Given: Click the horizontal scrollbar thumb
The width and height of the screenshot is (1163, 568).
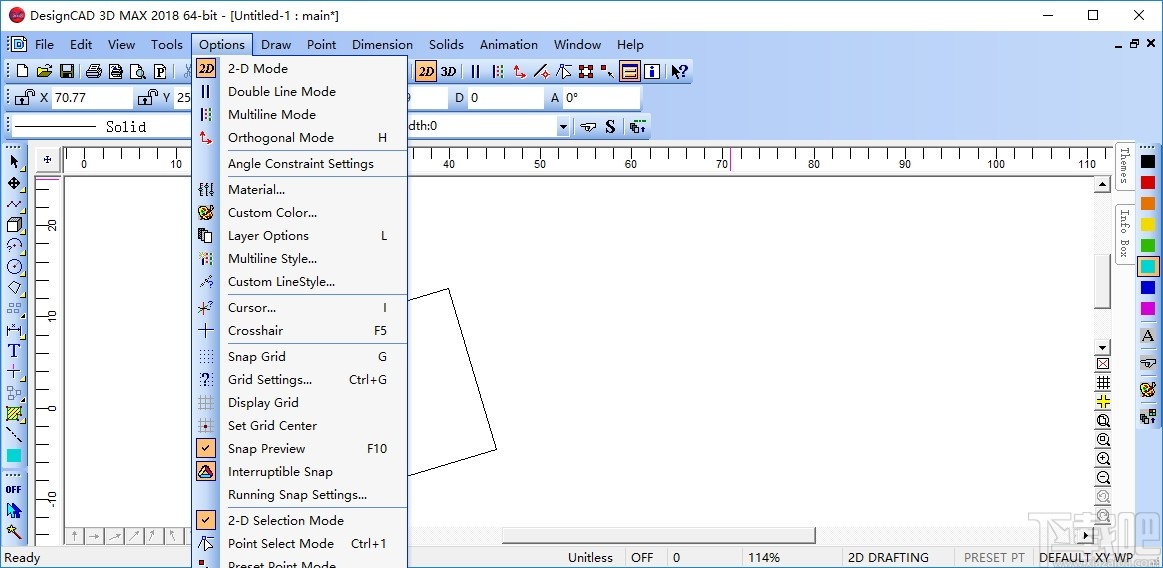Looking at the screenshot, I should [x=659, y=535].
